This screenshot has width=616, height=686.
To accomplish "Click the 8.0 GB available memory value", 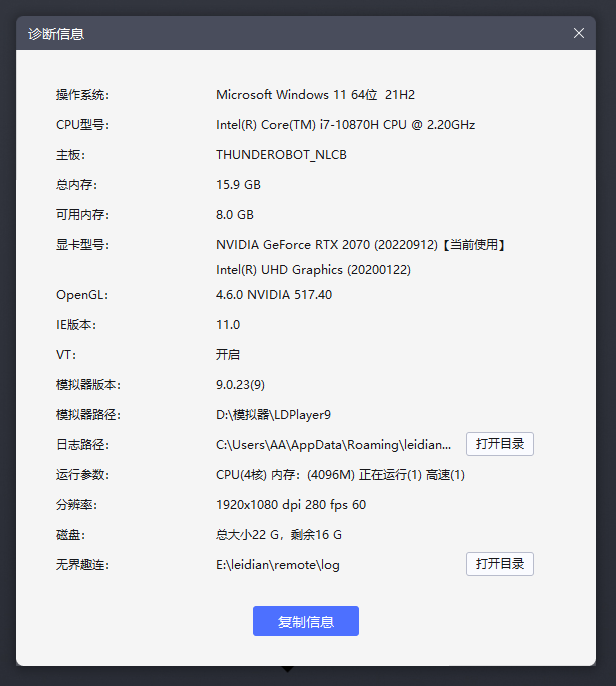I will click(235, 215).
